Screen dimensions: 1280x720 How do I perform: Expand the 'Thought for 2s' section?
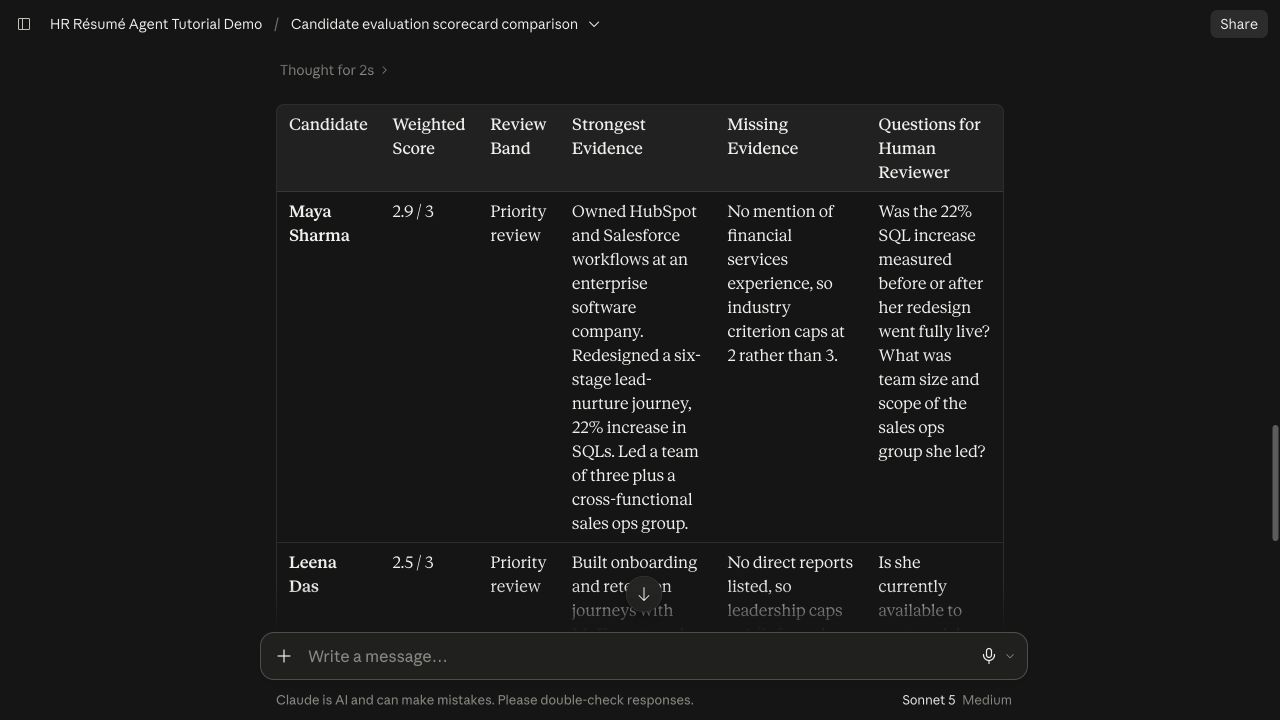(334, 70)
